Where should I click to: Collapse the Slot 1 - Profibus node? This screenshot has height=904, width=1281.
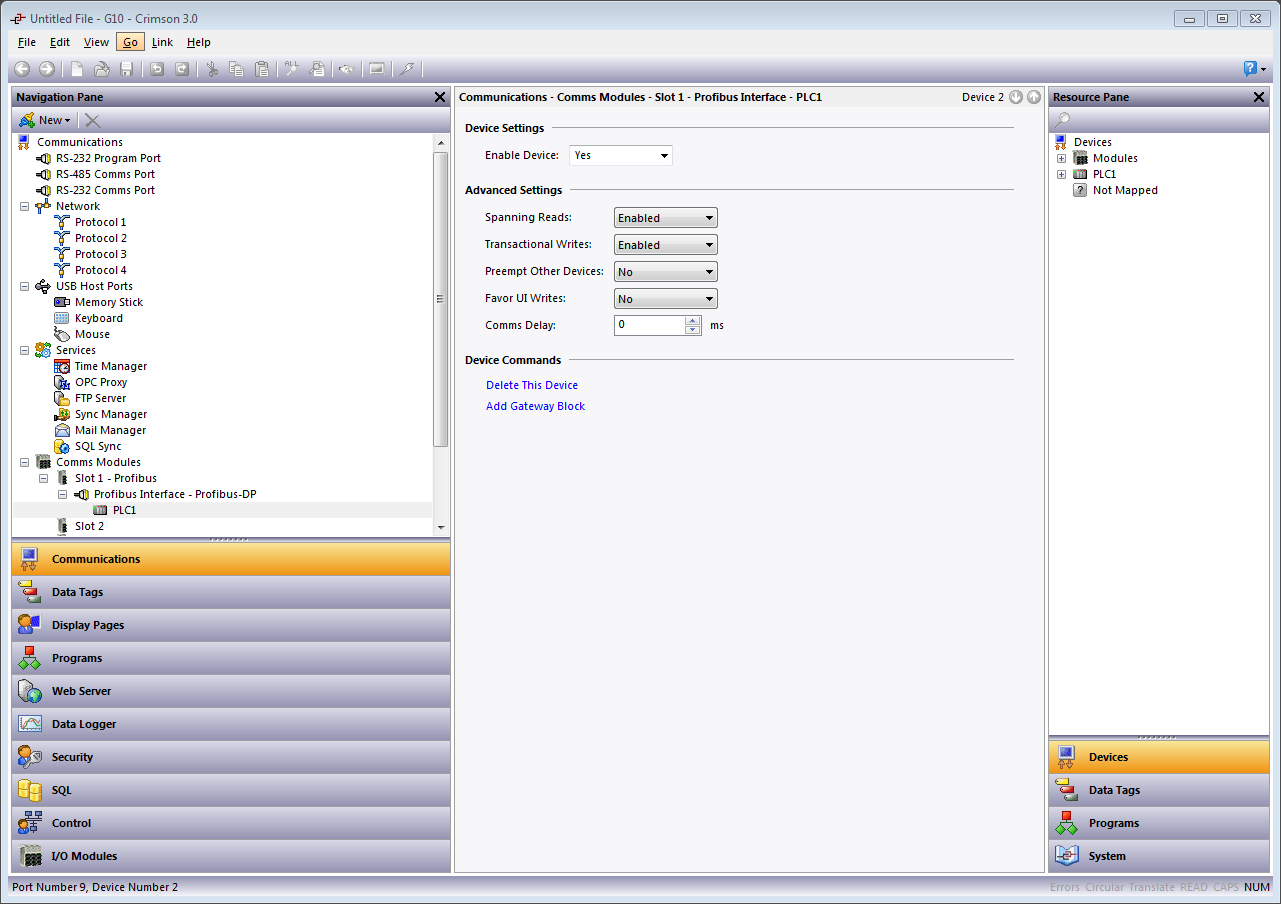43,478
